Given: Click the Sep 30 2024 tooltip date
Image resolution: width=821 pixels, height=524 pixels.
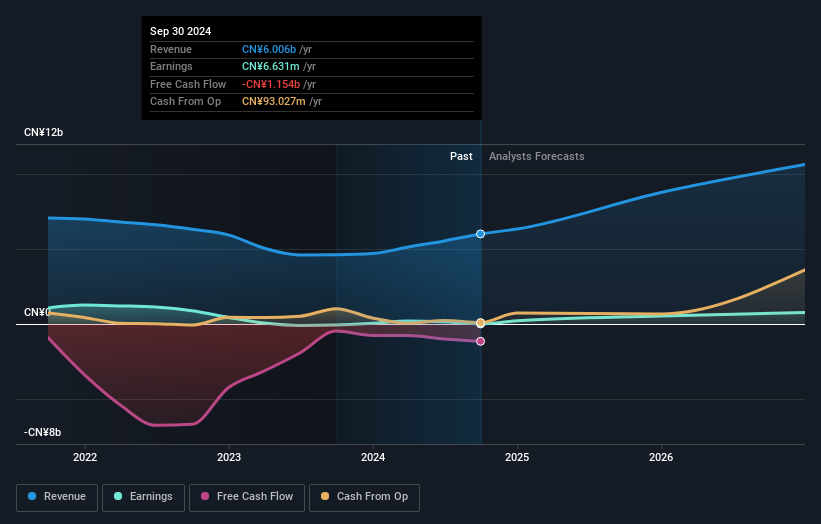Looking at the screenshot, I should (181, 31).
